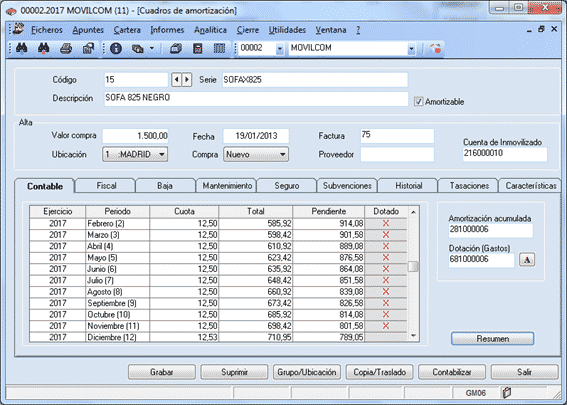Image resolution: width=567 pixels, height=405 pixels.
Task: Click the A button beside Dotación account
Action: click(527, 260)
